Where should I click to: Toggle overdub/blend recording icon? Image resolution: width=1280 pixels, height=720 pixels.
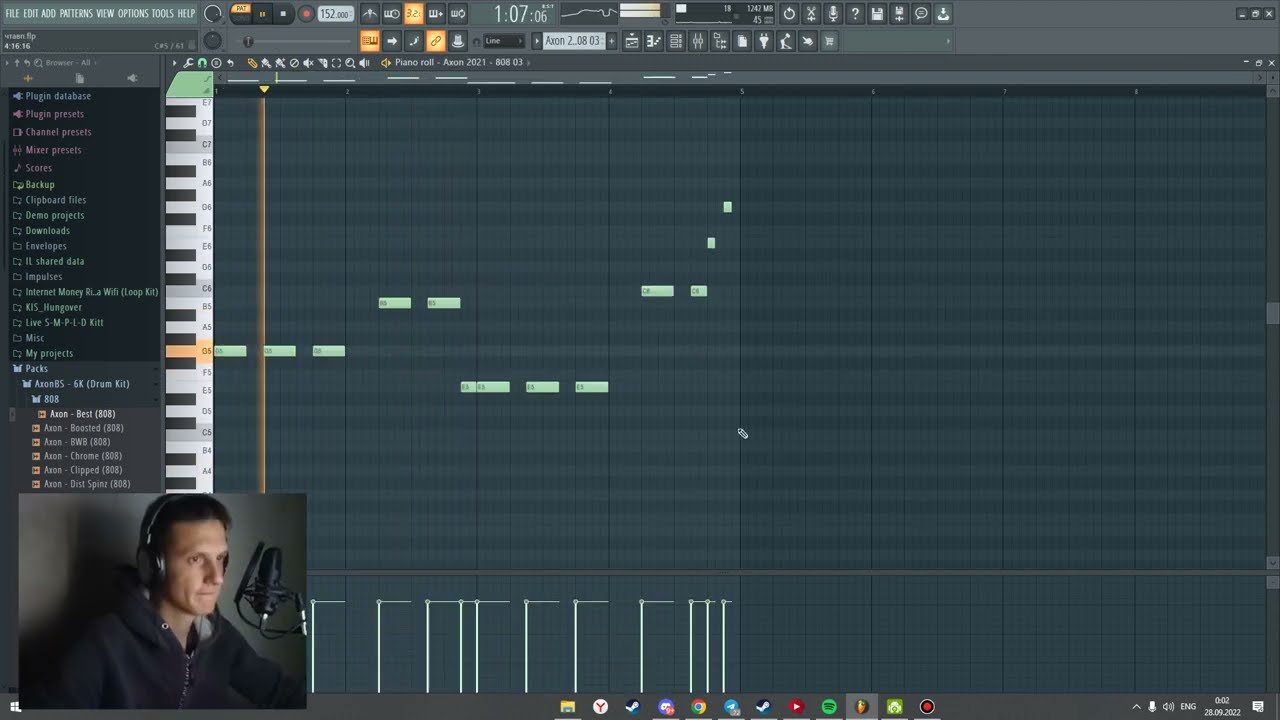pyautogui.click(x=435, y=14)
